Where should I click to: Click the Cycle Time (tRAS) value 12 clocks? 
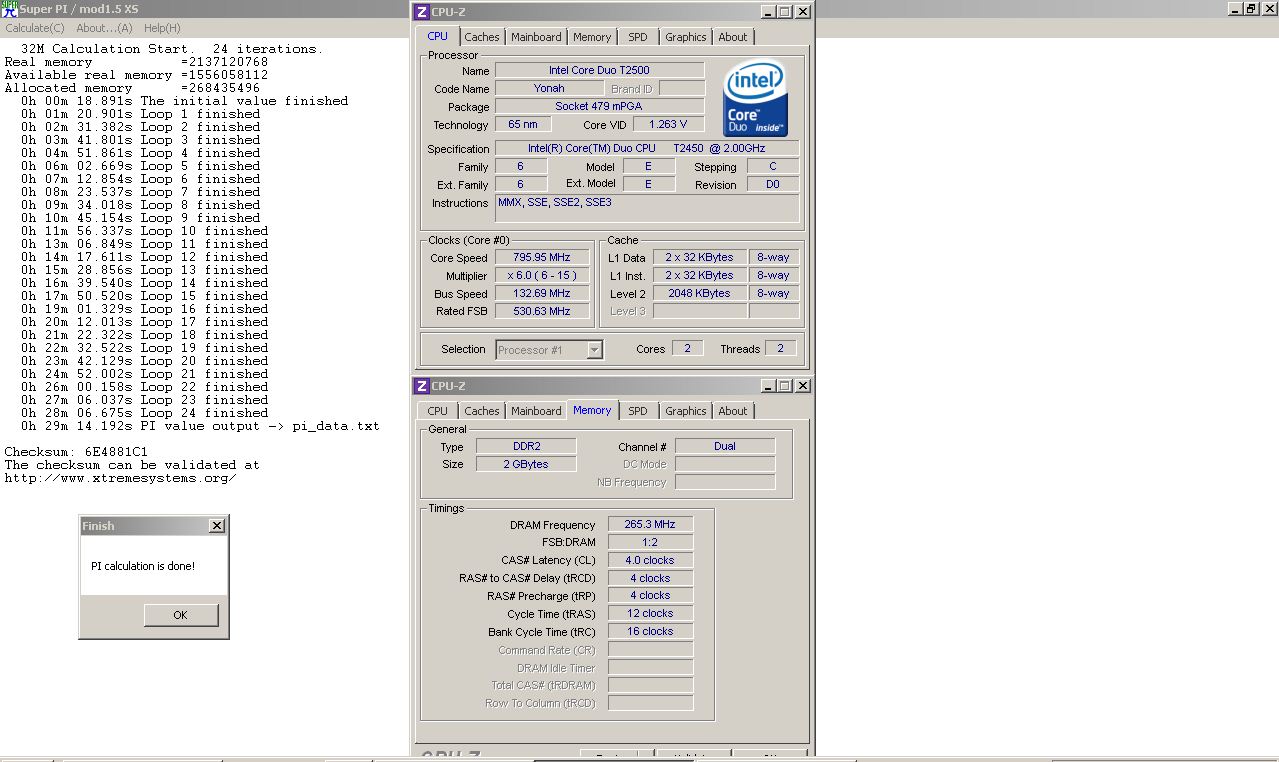click(650, 613)
